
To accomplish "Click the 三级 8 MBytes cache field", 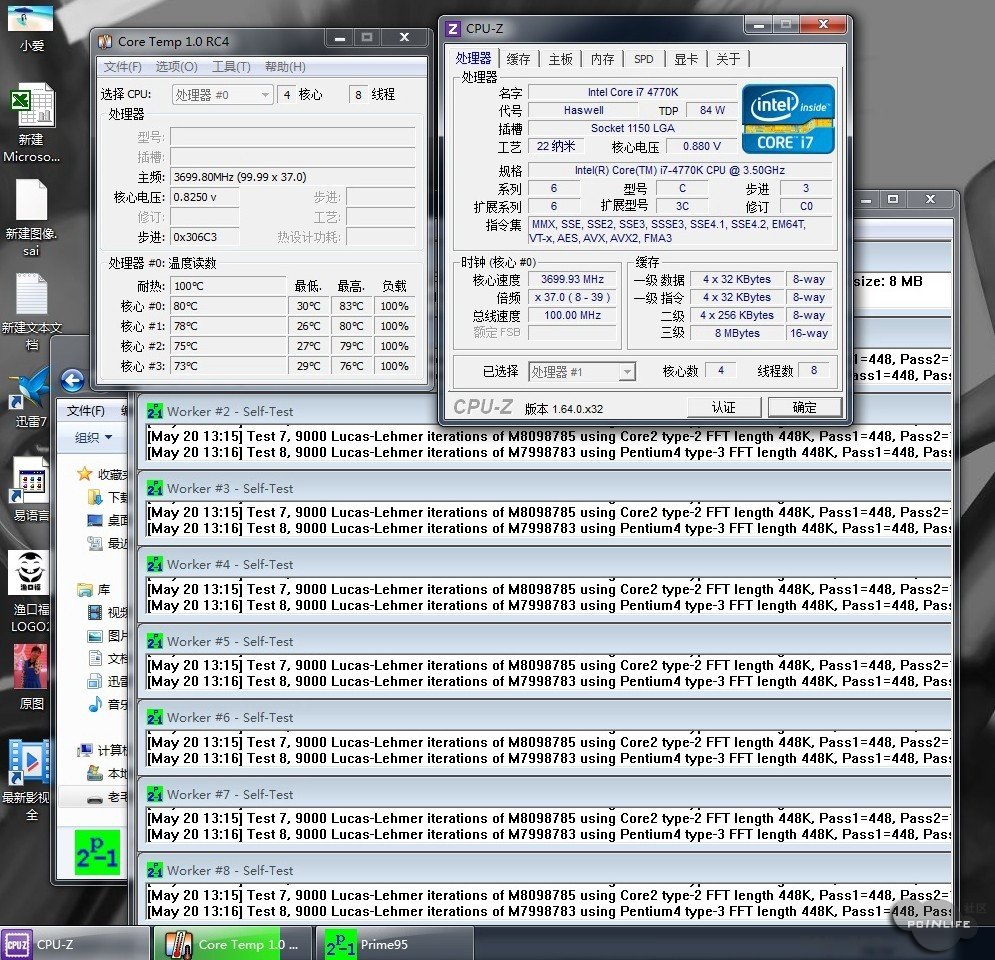I will (x=737, y=333).
